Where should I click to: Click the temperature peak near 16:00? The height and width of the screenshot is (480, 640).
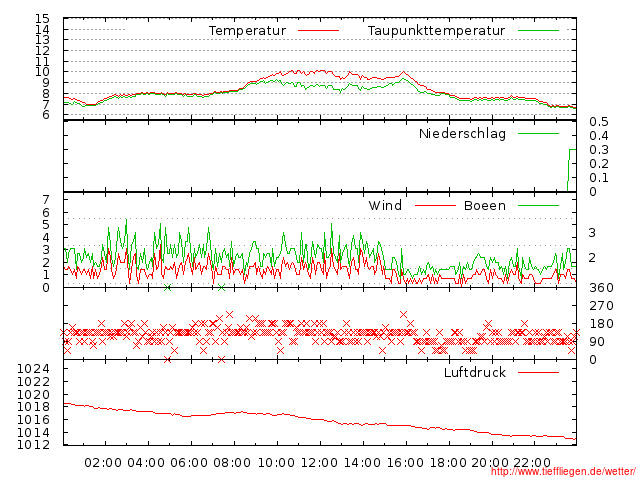404,72
